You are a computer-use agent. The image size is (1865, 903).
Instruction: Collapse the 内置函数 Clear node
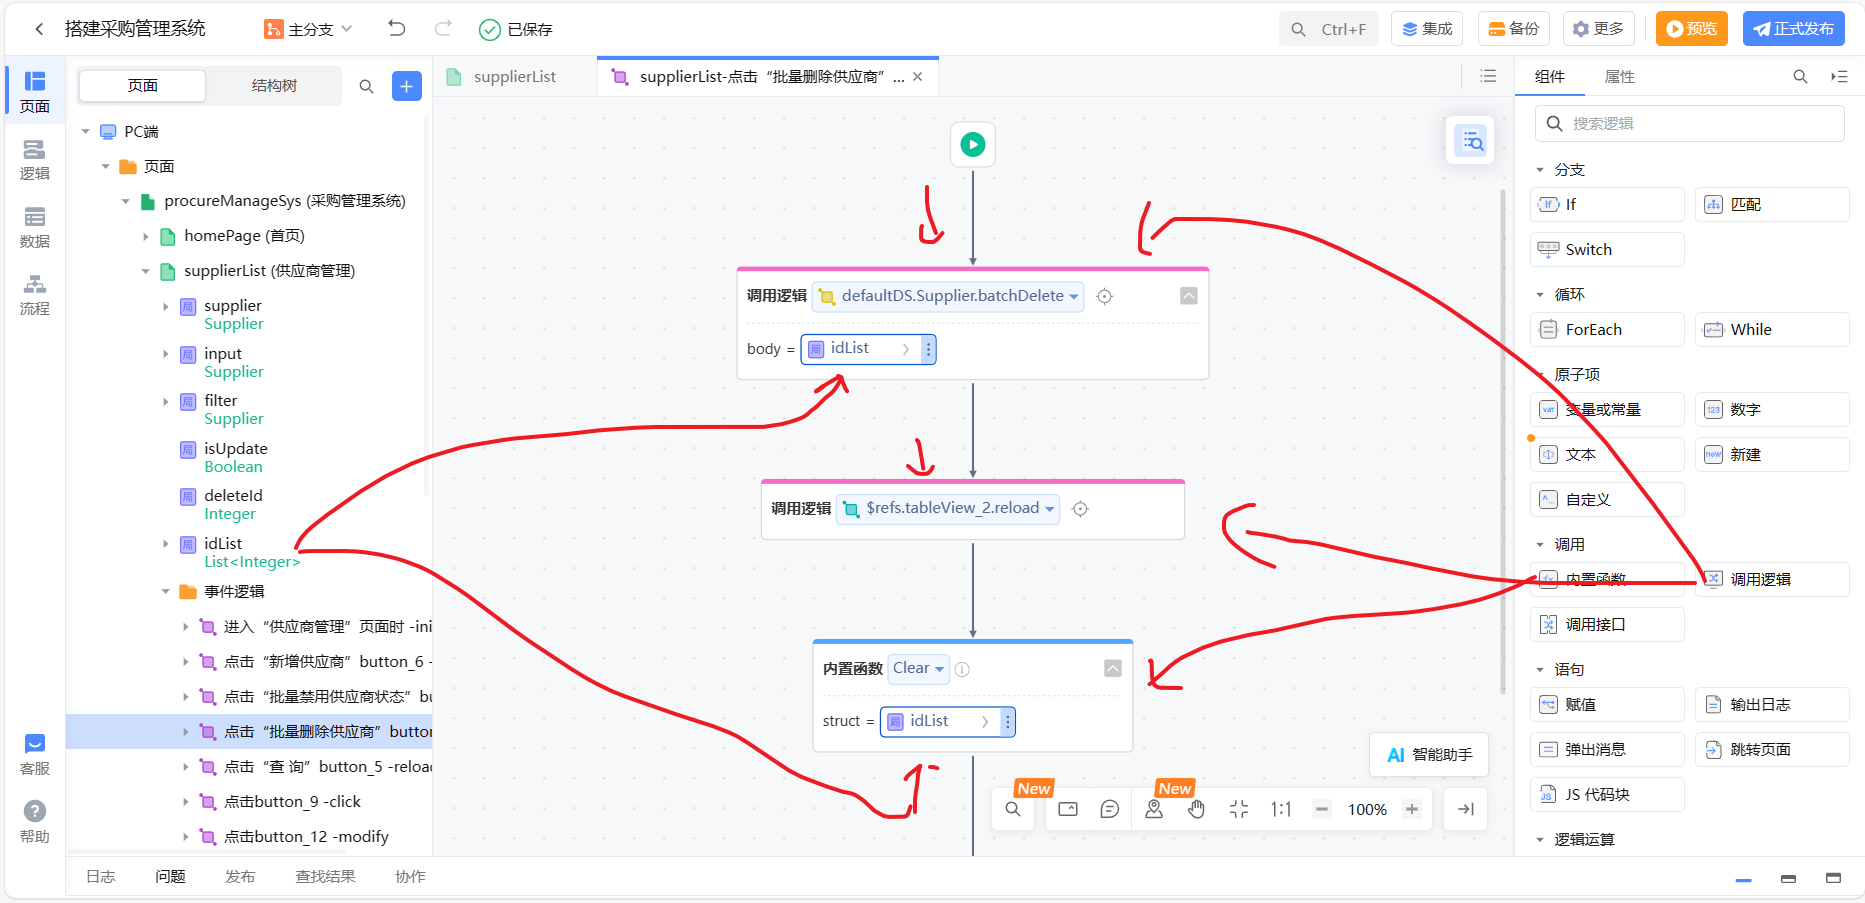tap(1112, 668)
